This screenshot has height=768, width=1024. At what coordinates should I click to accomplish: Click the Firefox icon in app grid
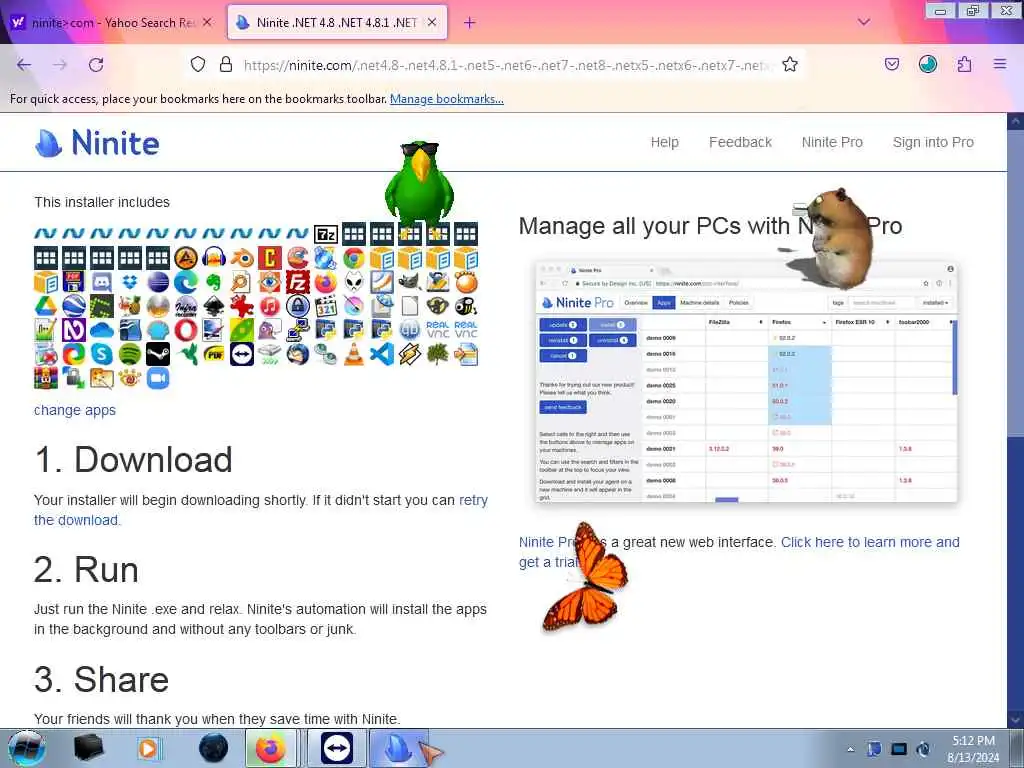(326, 282)
